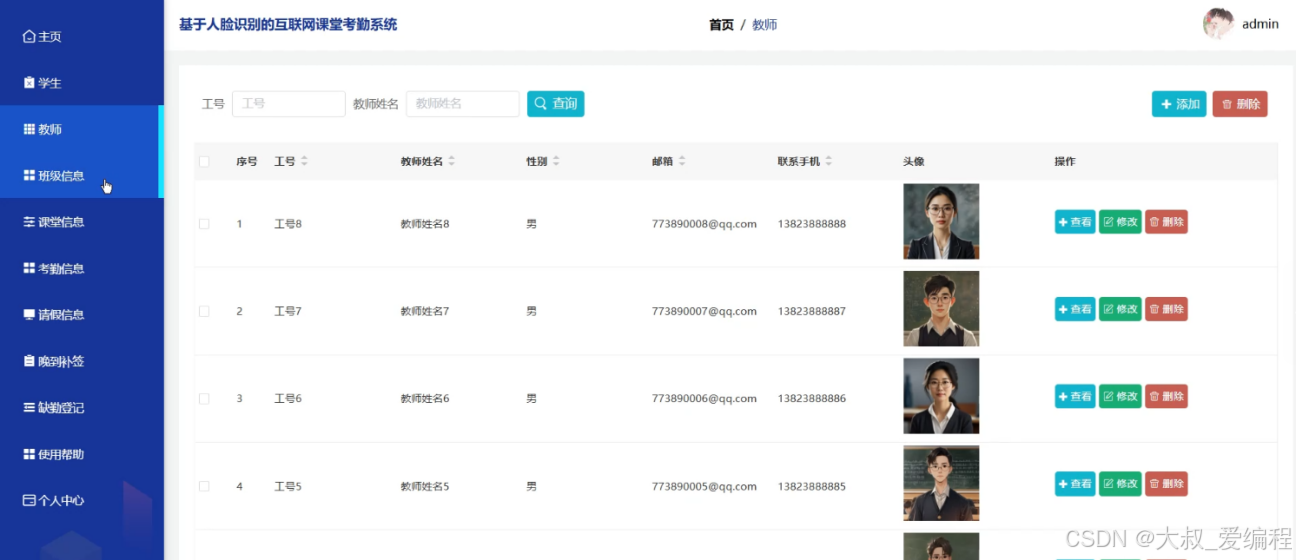Click 修改 for the 工号6 row
The height and width of the screenshot is (560, 1296).
tap(1120, 396)
